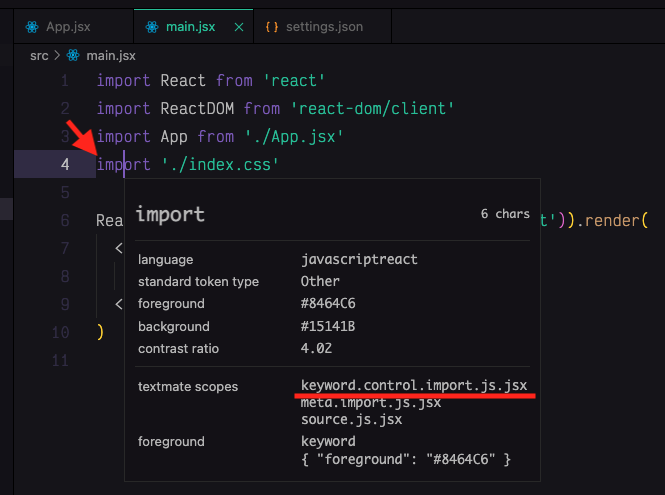665x495 pixels.
Task: Select line number 10 in the gutter
Action: coord(60,332)
